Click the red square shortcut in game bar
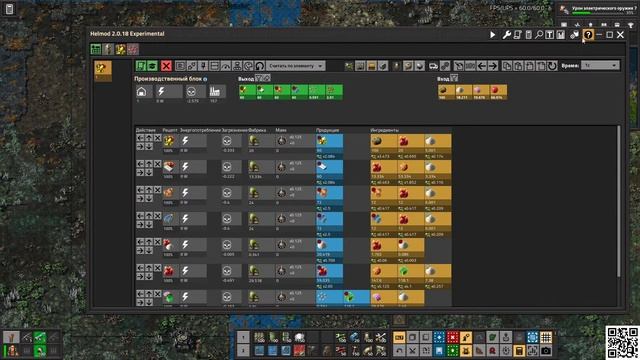The height and width of the screenshot is (360, 640). click(x=452, y=337)
